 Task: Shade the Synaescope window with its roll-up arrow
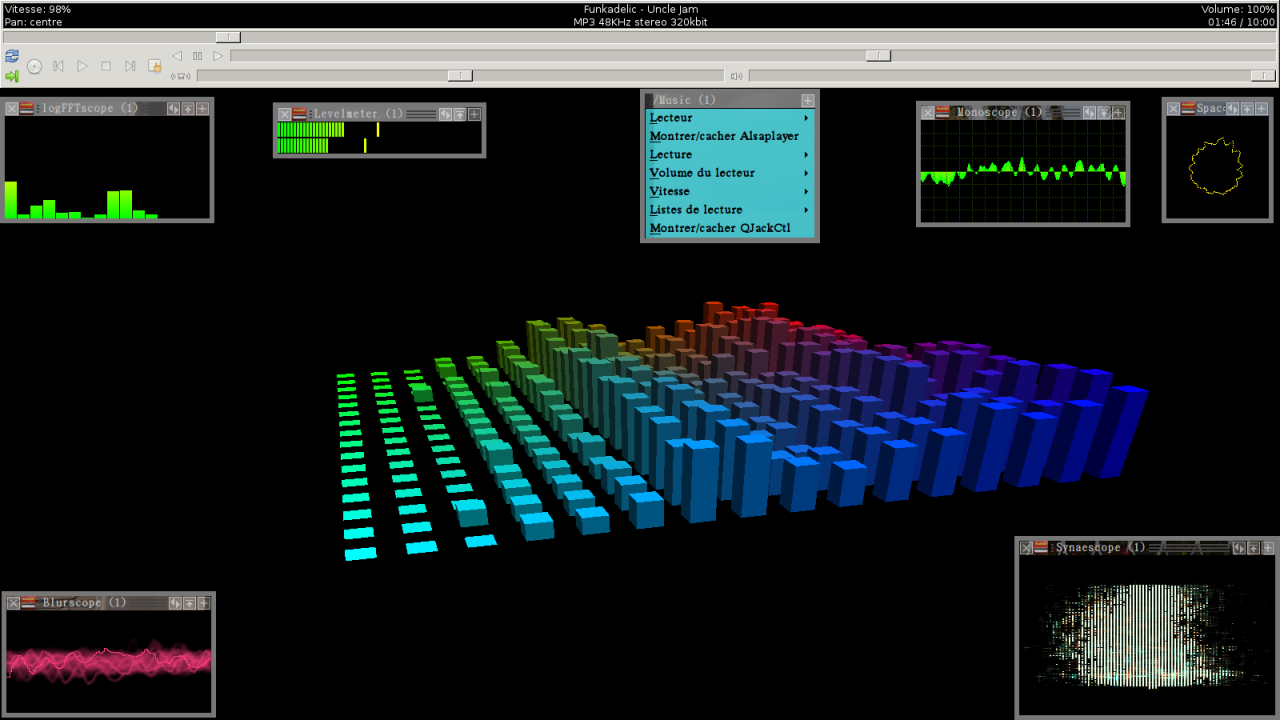coord(1253,548)
